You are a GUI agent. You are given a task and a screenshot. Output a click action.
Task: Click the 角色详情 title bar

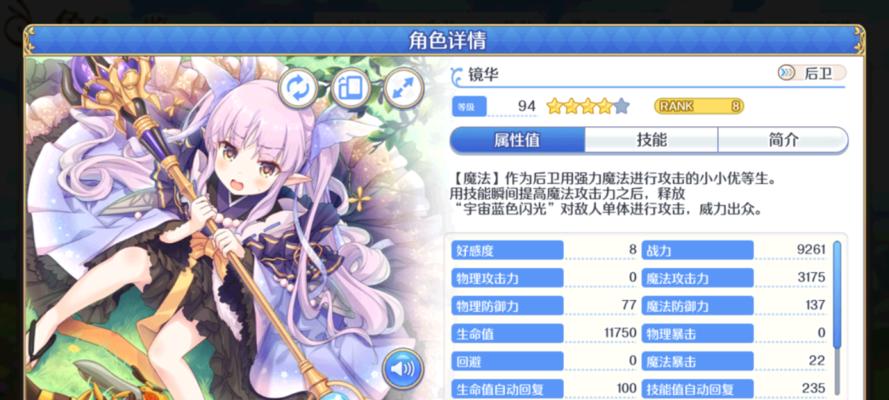[444, 40]
